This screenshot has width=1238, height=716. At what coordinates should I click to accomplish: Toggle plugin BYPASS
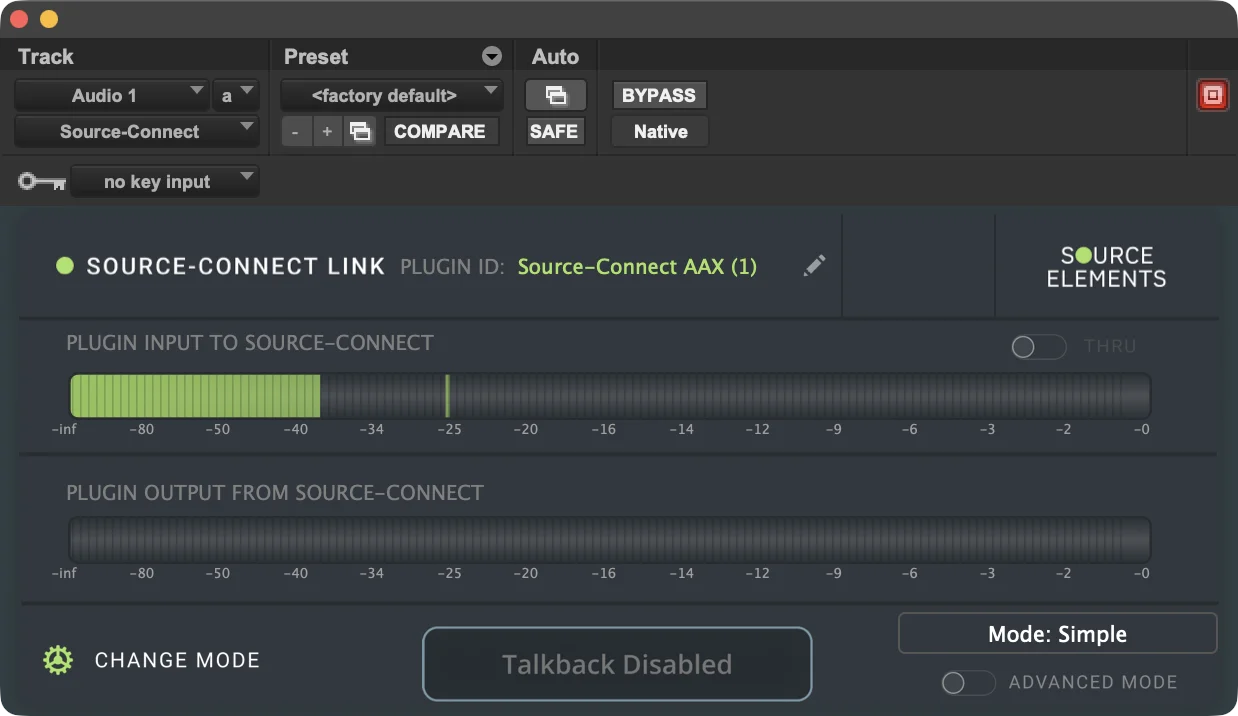pos(659,96)
